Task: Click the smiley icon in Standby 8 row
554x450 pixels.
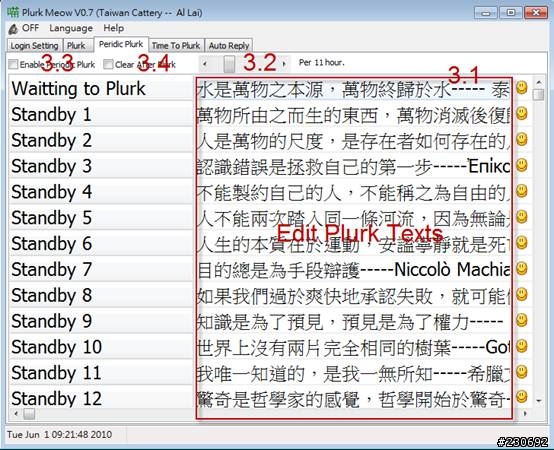Action: (521, 294)
